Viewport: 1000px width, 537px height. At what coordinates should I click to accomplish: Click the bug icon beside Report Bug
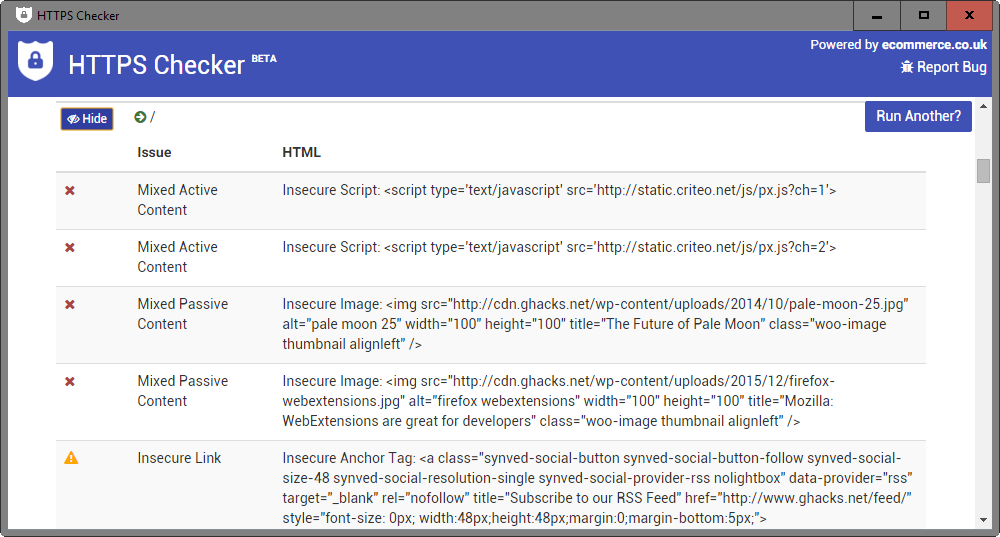click(x=906, y=67)
